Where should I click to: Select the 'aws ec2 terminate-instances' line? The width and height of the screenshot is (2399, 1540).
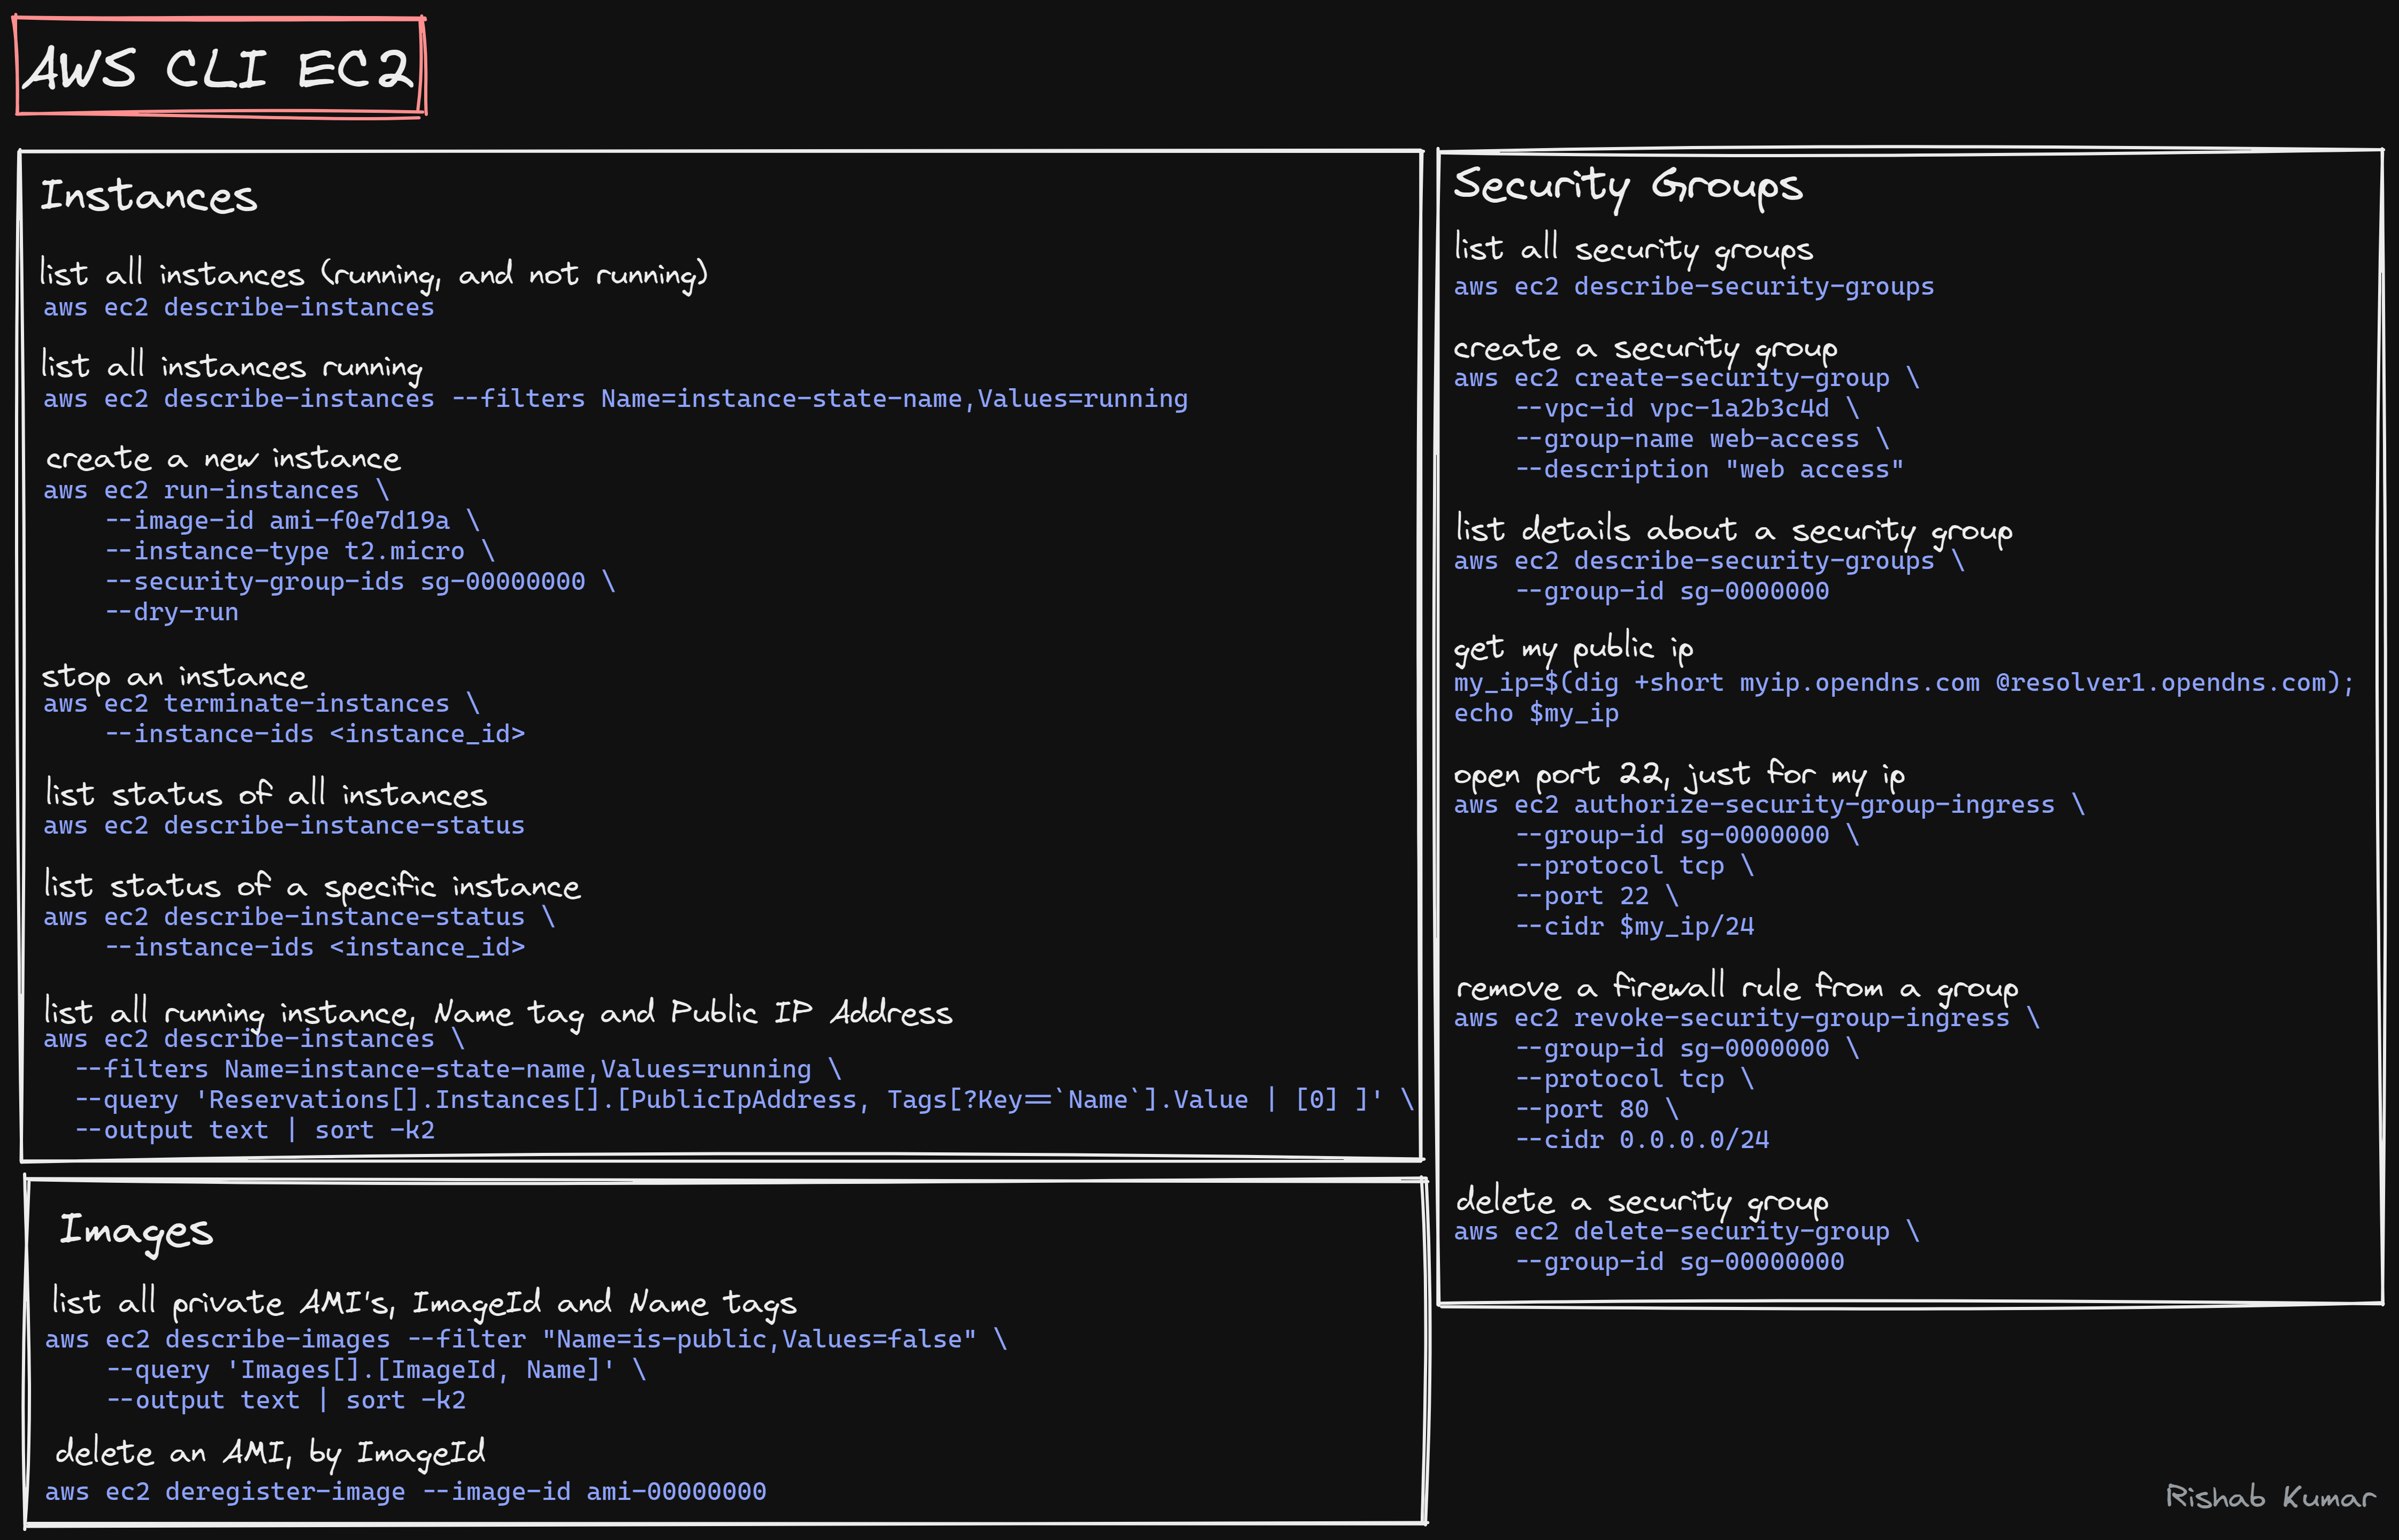click(x=262, y=704)
